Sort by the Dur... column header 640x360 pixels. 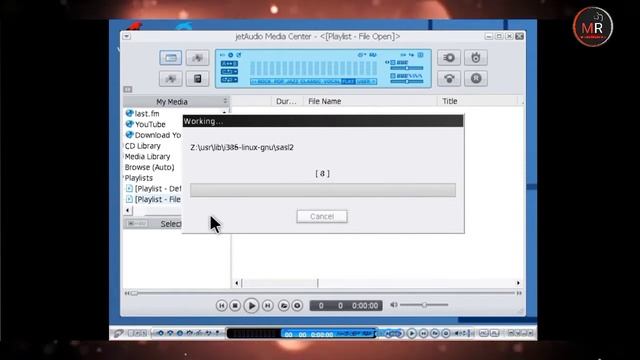(x=287, y=101)
